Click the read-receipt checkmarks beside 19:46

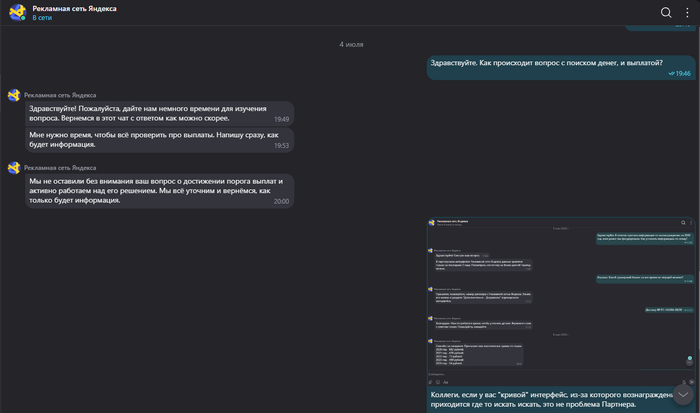coord(671,74)
